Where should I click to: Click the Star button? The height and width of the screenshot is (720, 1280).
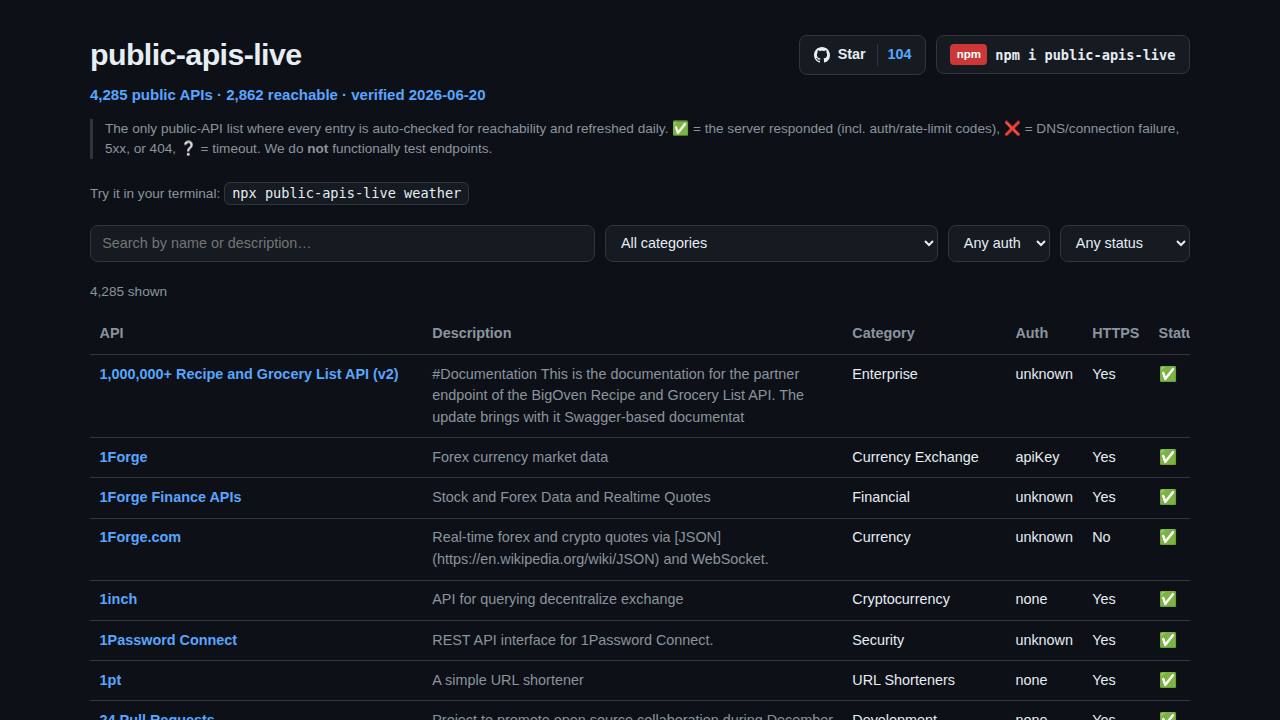coord(862,55)
